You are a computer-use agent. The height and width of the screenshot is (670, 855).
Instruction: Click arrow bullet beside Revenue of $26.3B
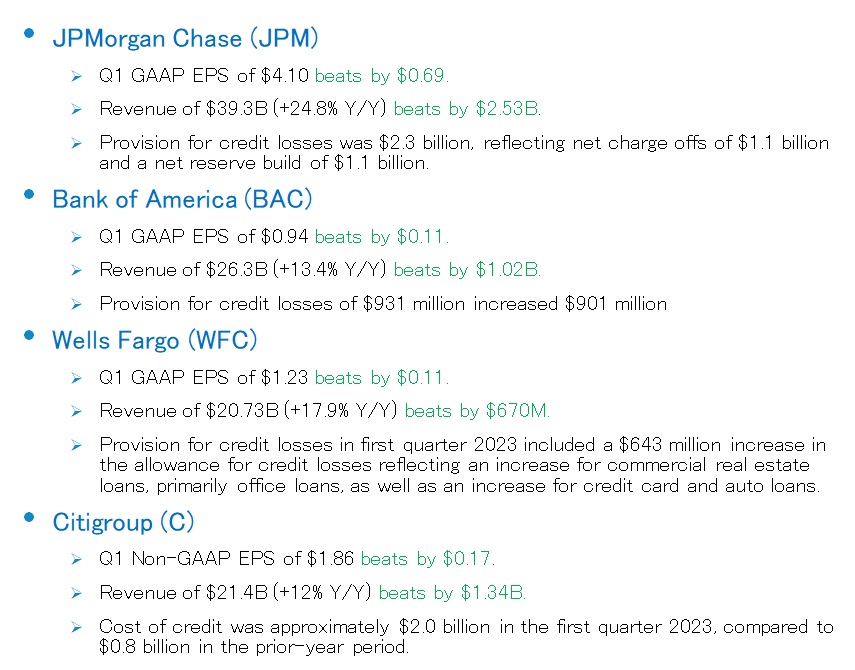coord(76,270)
